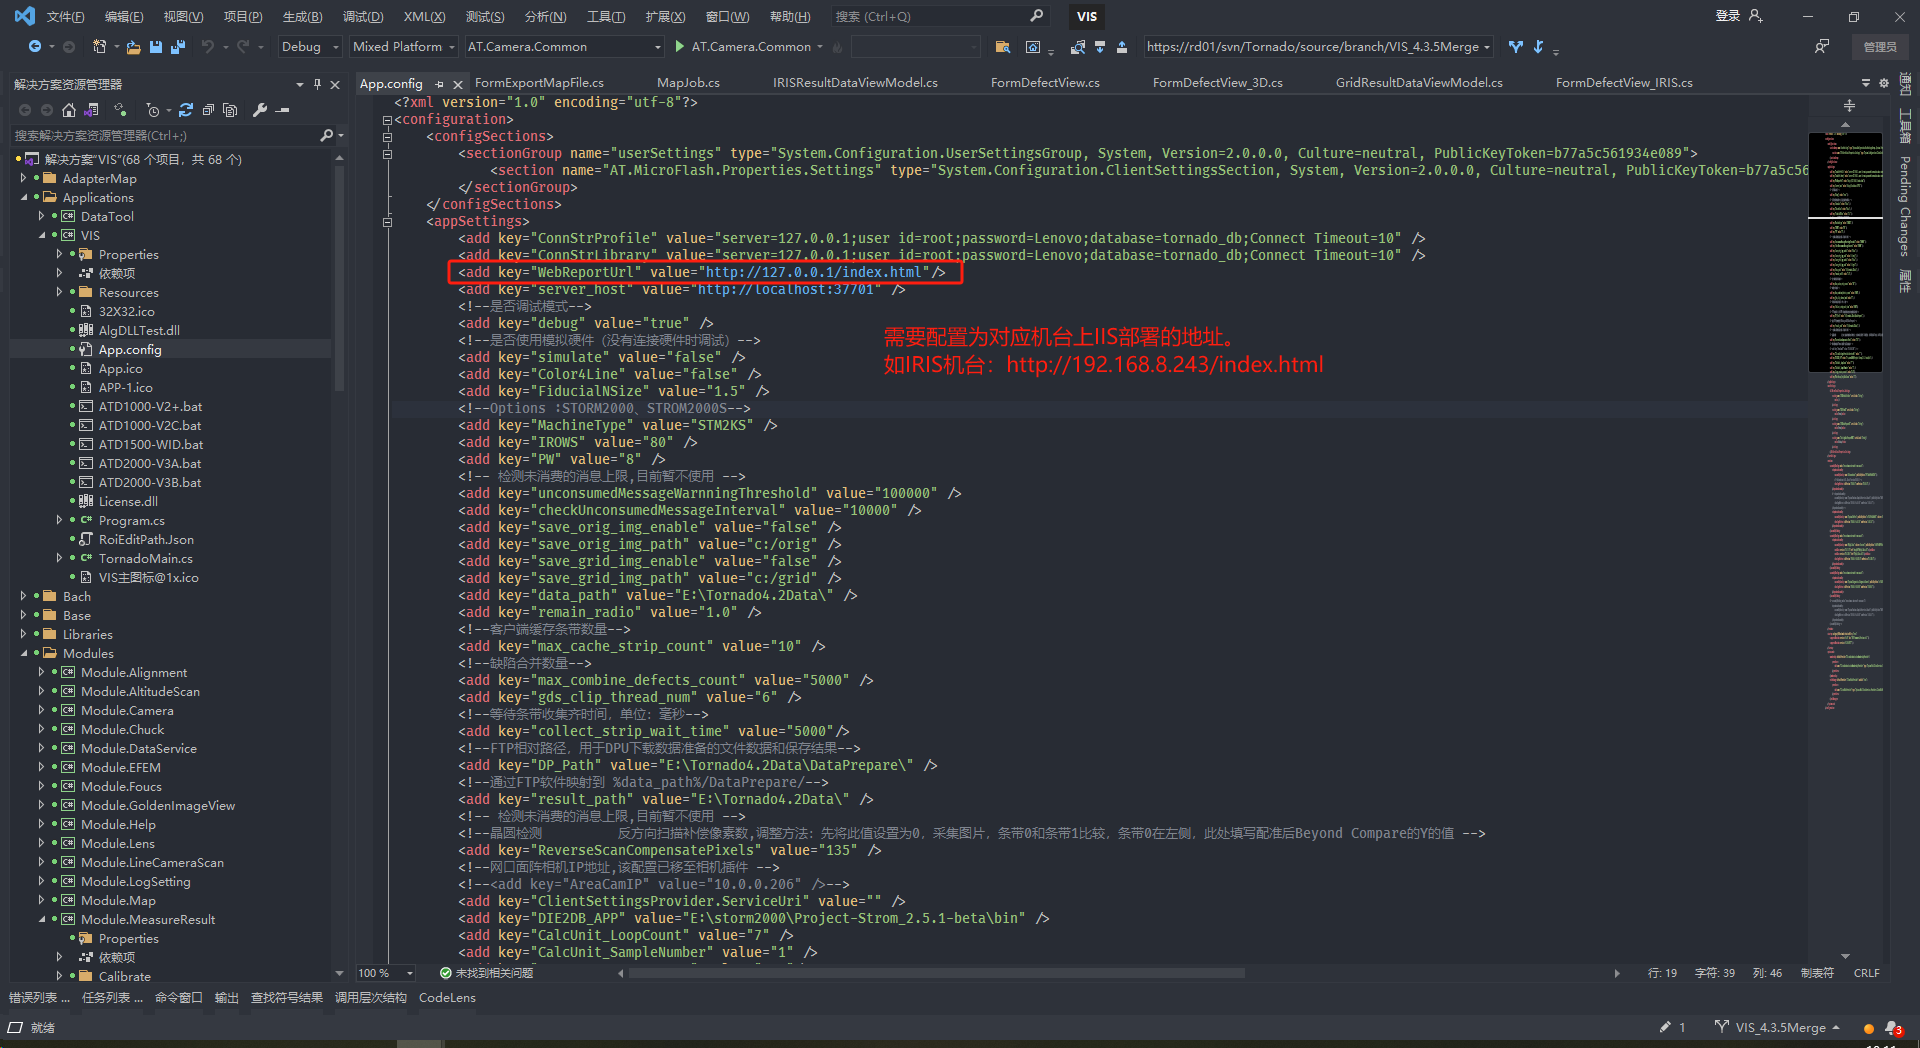
Task: Switch views icon in Solution Explorer toolbar
Action: (92, 110)
